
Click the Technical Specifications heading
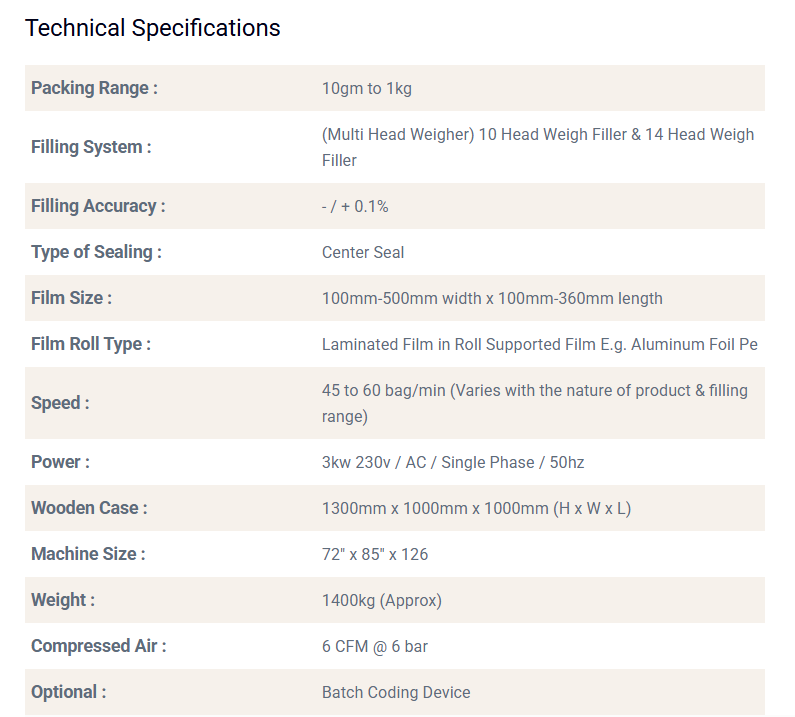click(x=152, y=28)
